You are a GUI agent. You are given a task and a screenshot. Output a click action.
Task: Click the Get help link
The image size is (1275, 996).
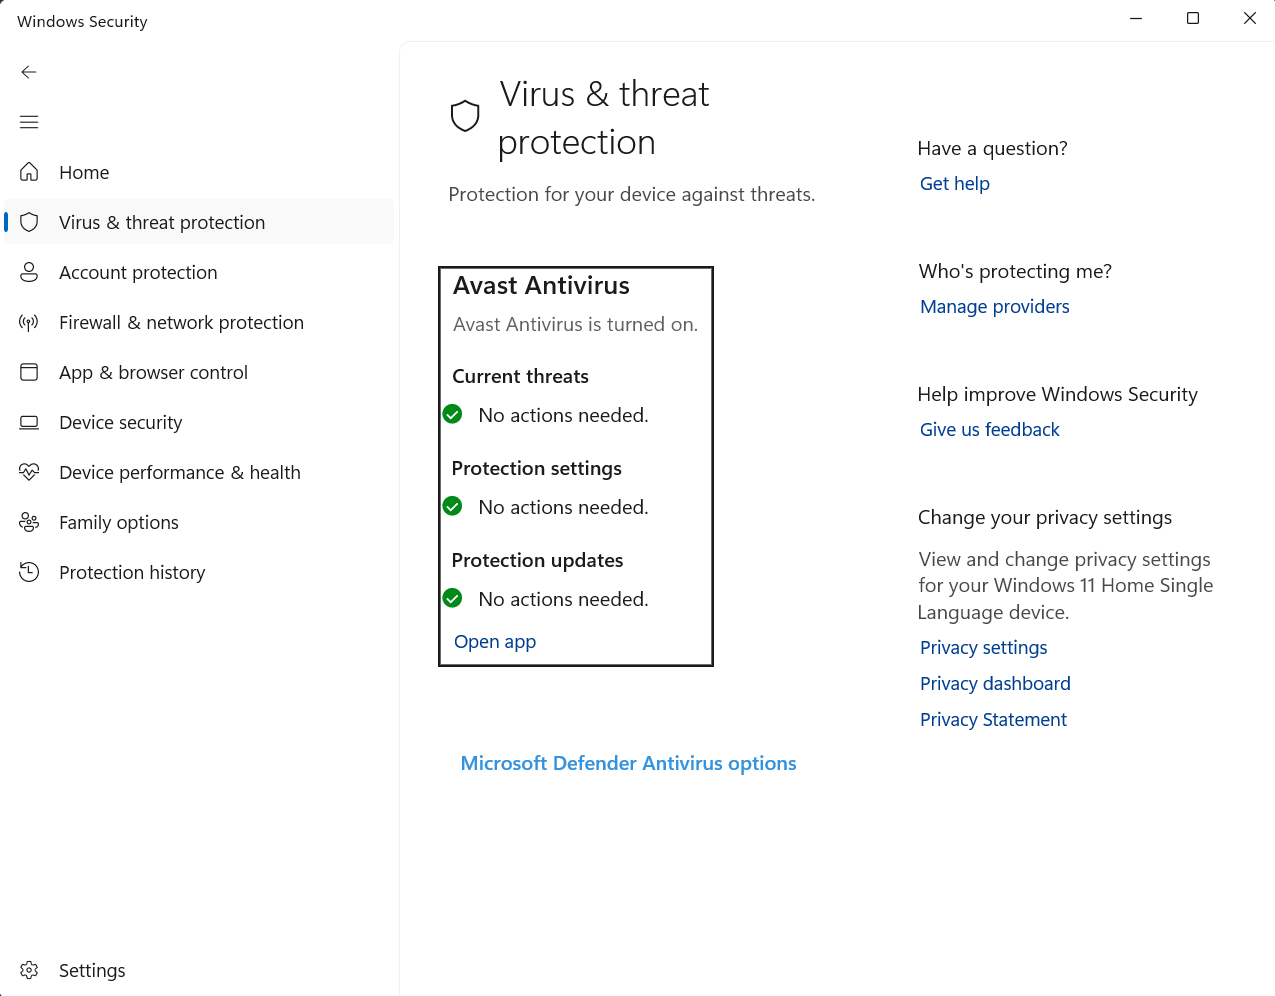tap(954, 183)
